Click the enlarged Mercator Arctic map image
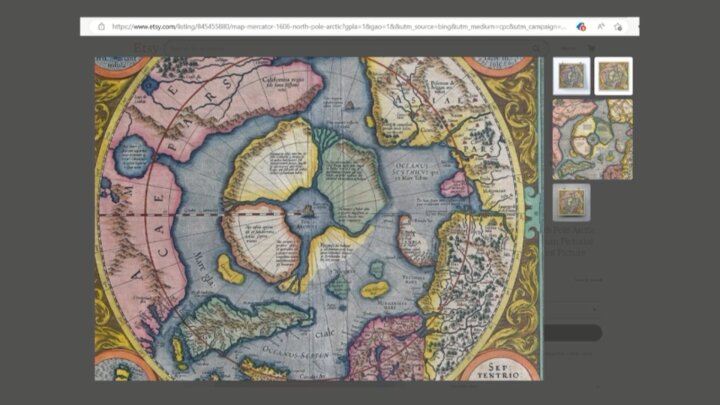 point(318,219)
